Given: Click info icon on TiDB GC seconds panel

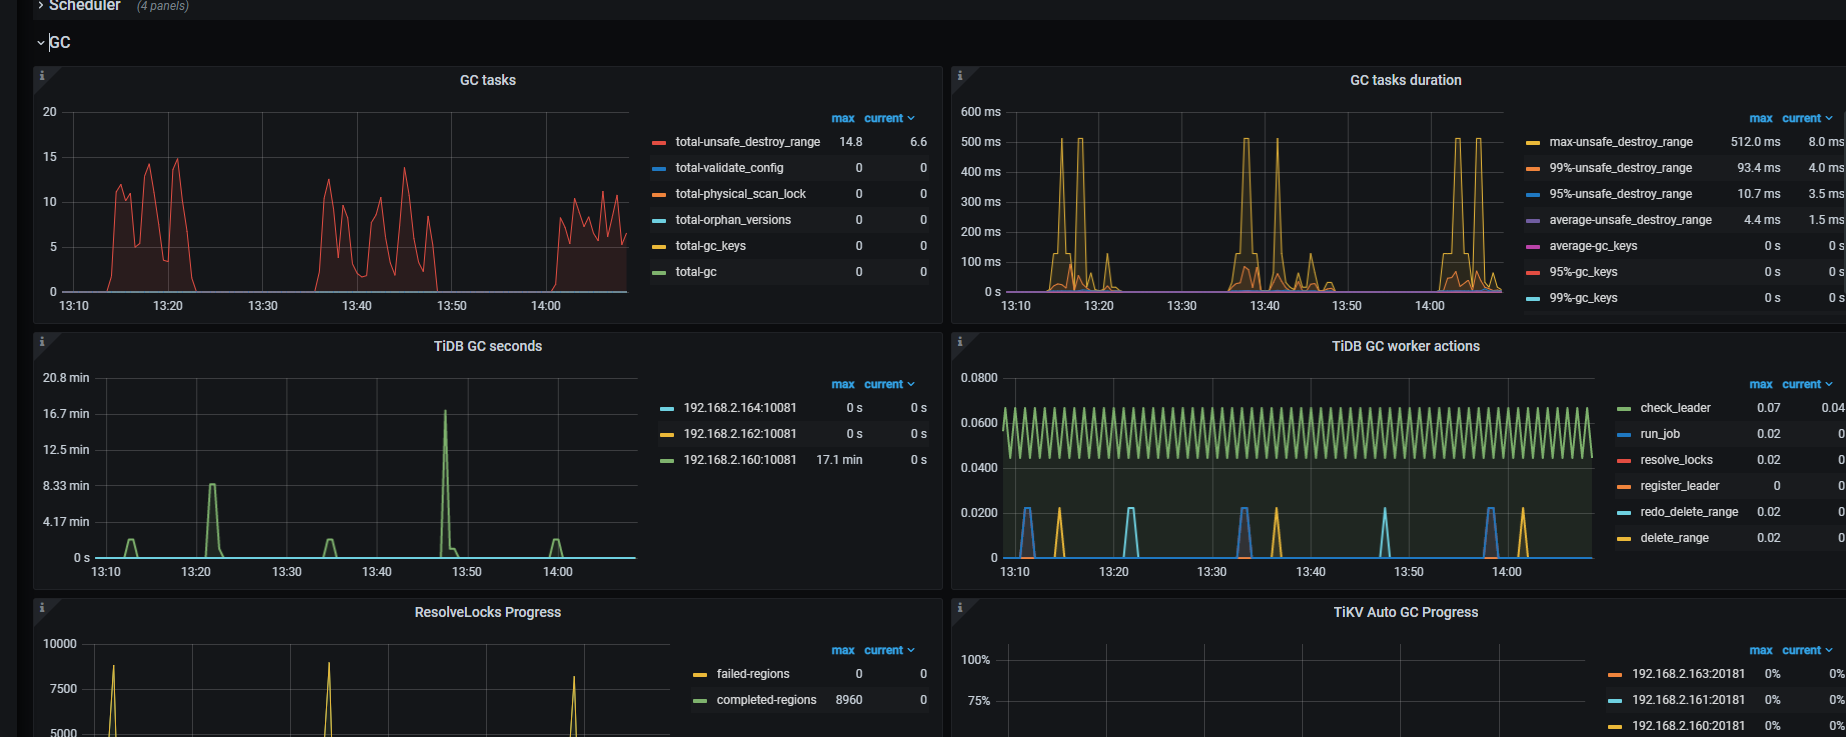Looking at the screenshot, I should (42, 342).
